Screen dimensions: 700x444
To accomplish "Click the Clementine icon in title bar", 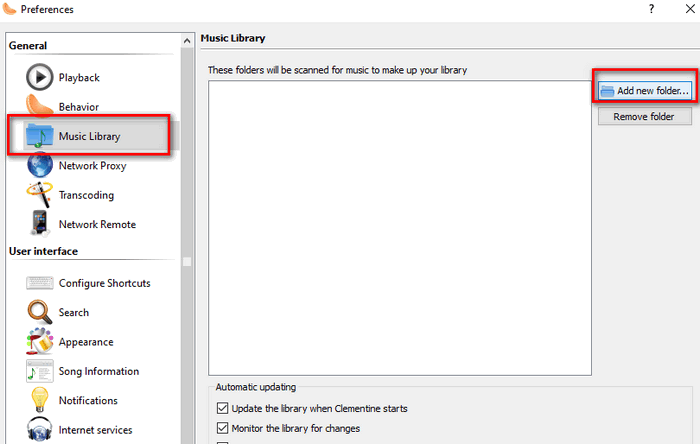I will [x=9, y=9].
